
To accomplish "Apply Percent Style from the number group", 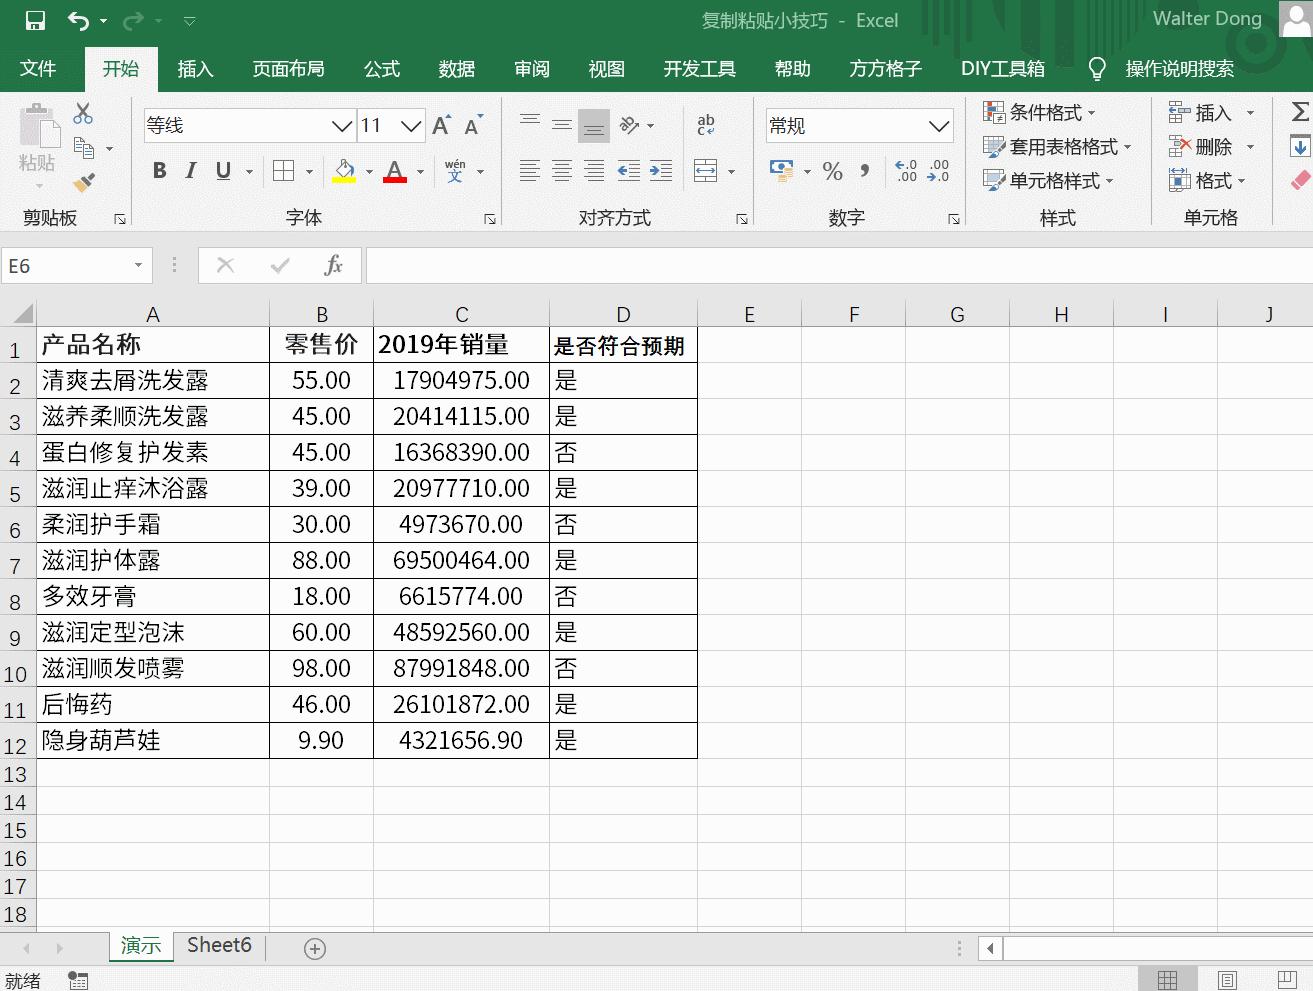I will pyautogui.click(x=832, y=170).
